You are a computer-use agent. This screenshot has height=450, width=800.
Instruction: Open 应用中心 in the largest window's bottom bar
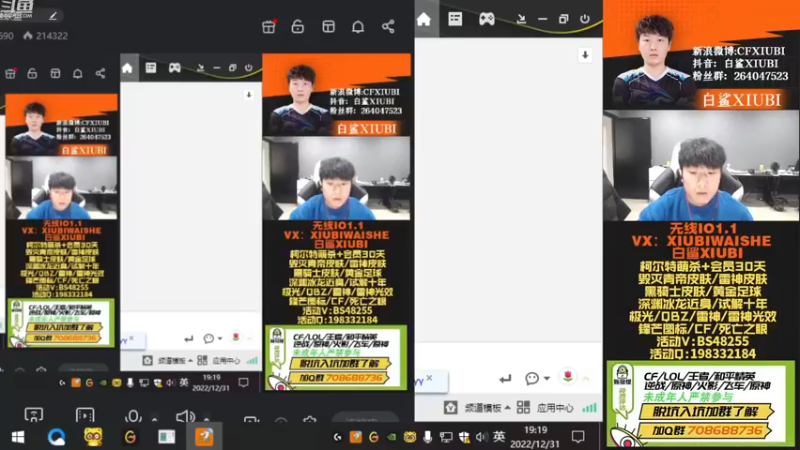tap(555, 408)
